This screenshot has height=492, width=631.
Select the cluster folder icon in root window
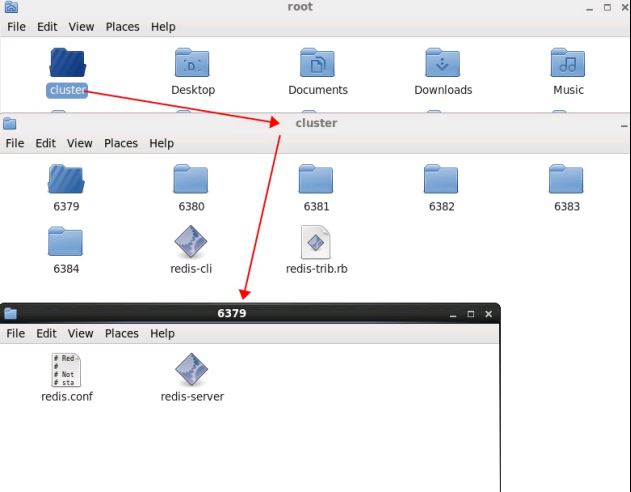pyautogui.click(x=67, y=62)
